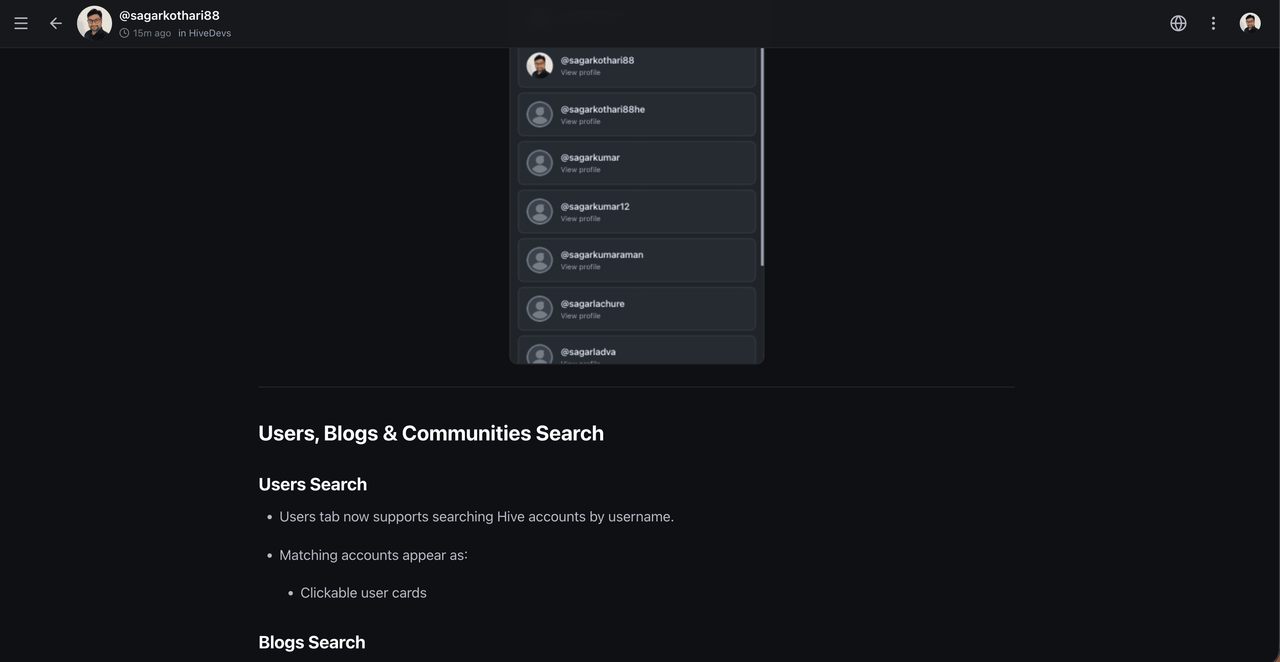The image size is (1280, 662).
Task: Go back with the left arrow icon
Action: (56, 23)
